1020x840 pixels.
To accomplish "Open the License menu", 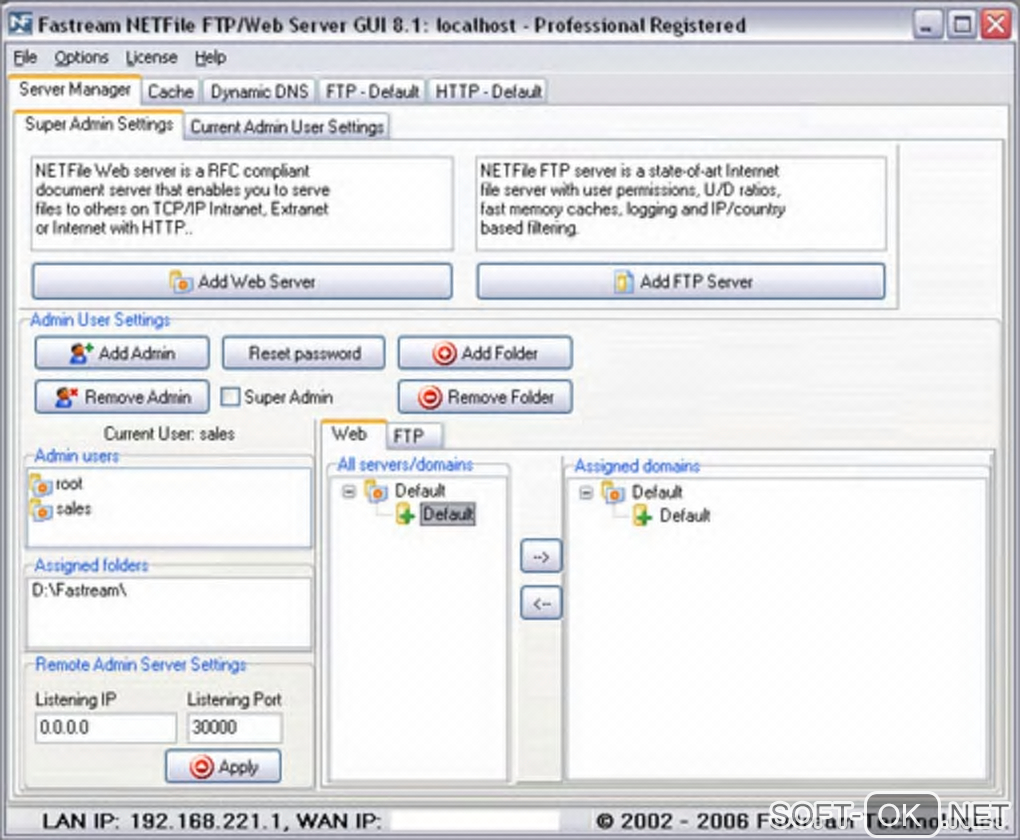I will click(152, 57).
